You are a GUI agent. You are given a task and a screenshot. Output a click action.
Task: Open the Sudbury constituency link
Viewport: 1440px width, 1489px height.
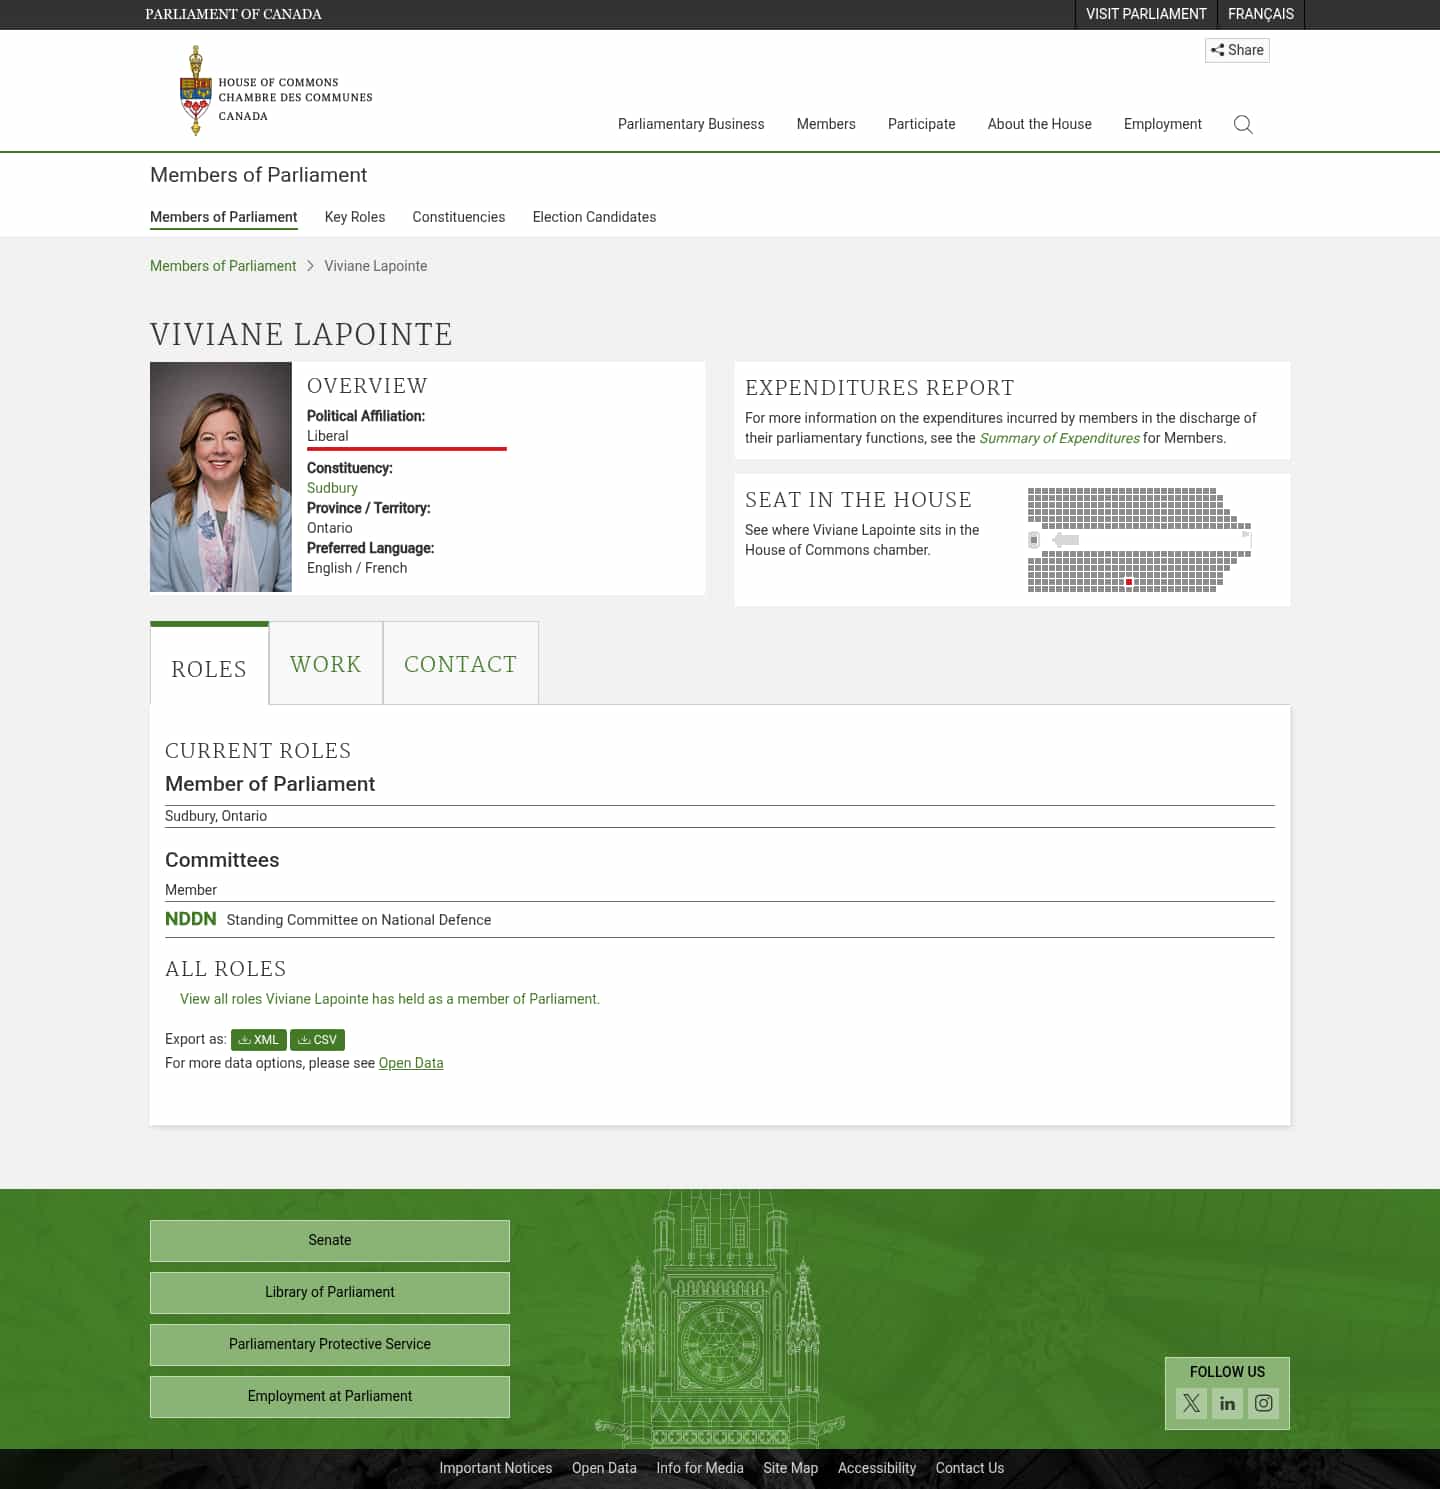[332, 488]
